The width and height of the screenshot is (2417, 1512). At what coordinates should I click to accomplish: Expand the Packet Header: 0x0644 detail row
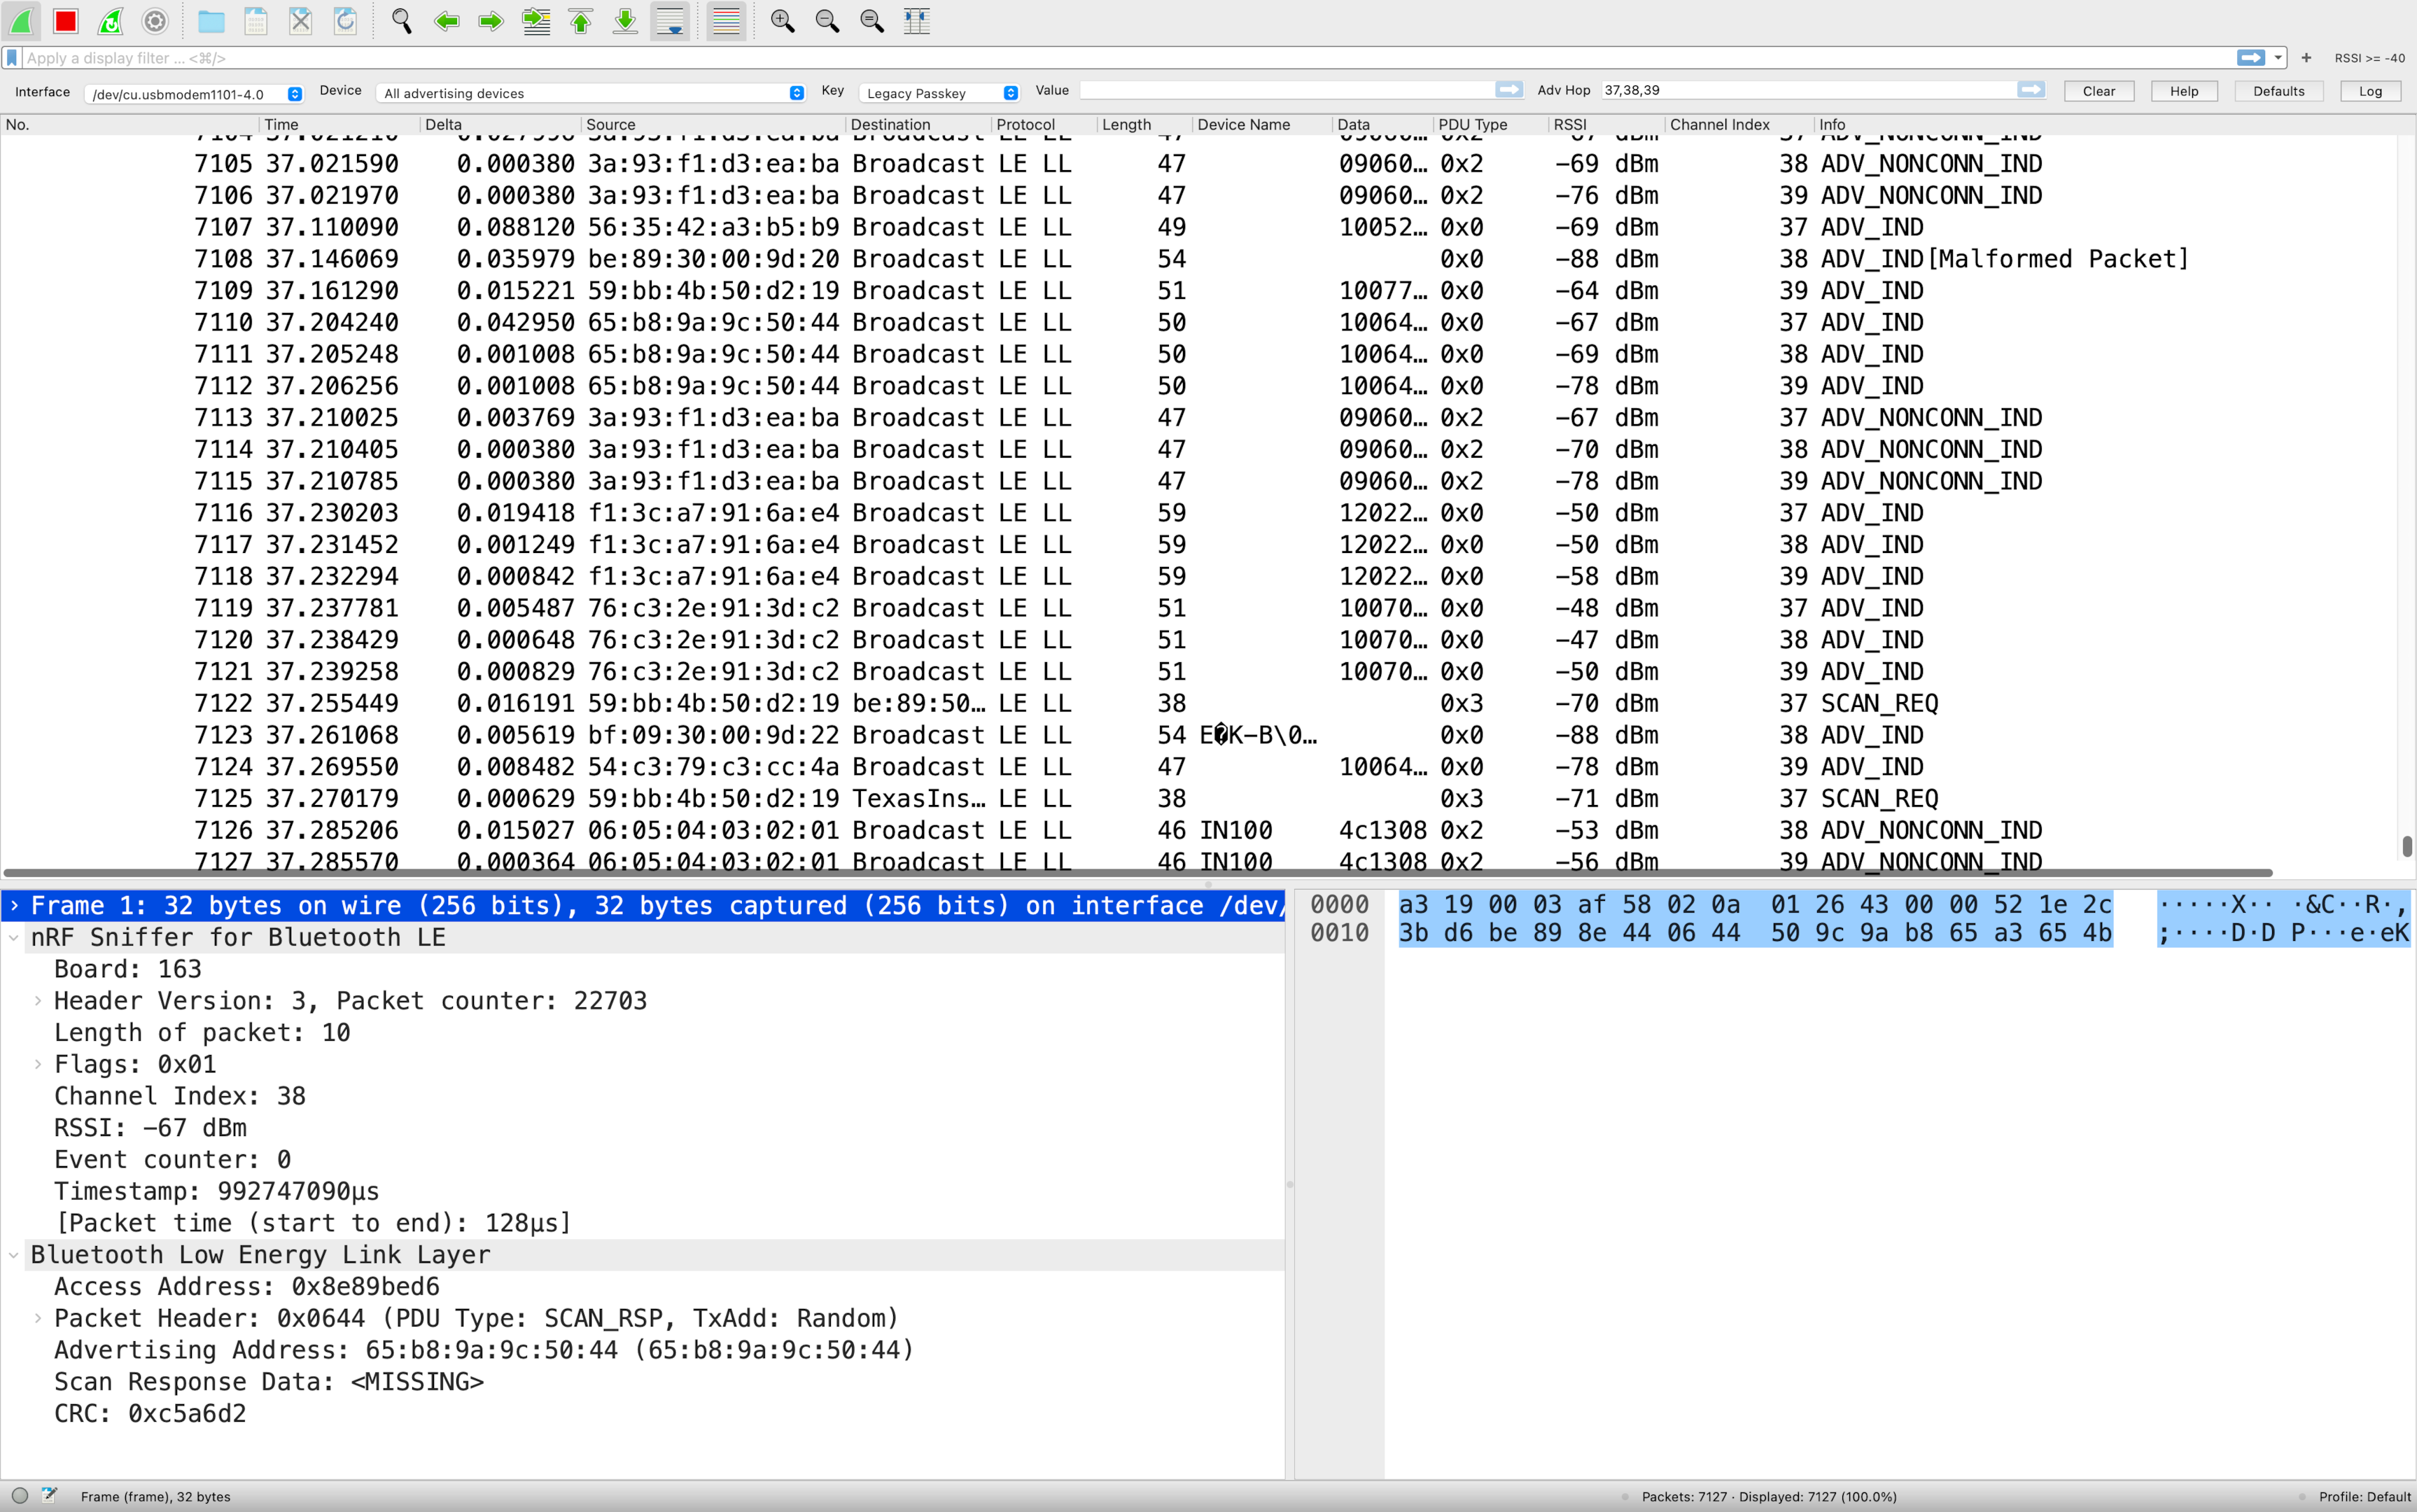[37, 1318]
